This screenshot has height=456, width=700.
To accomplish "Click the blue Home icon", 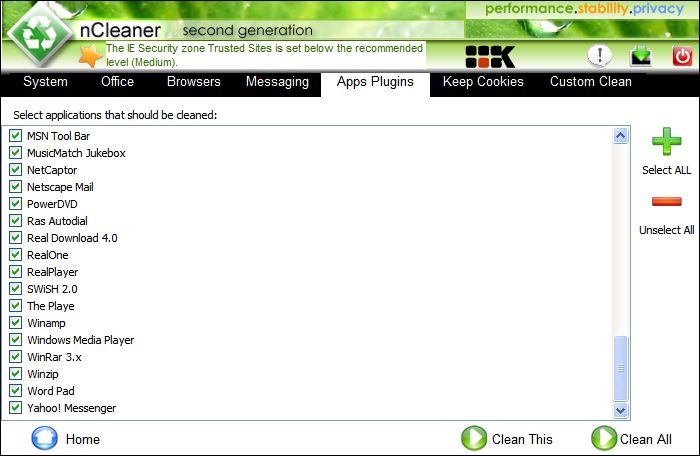I will coord(44,438).
